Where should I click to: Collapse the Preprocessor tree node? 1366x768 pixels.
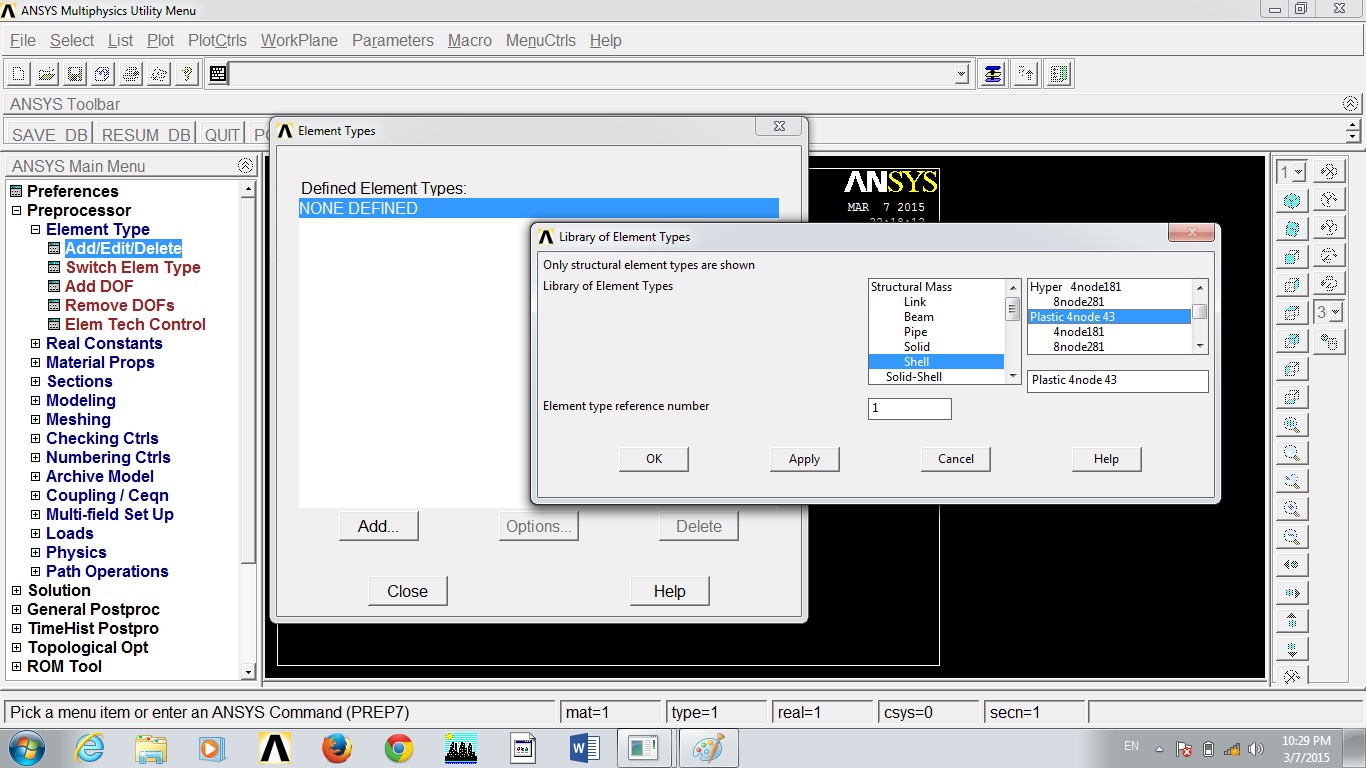[16, 210]
